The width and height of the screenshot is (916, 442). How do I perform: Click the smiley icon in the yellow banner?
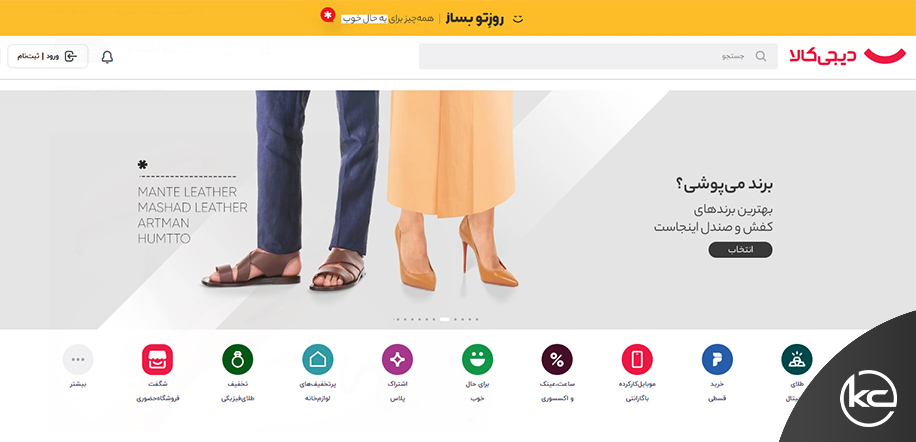pyautogui.click(x=518, y=19)
